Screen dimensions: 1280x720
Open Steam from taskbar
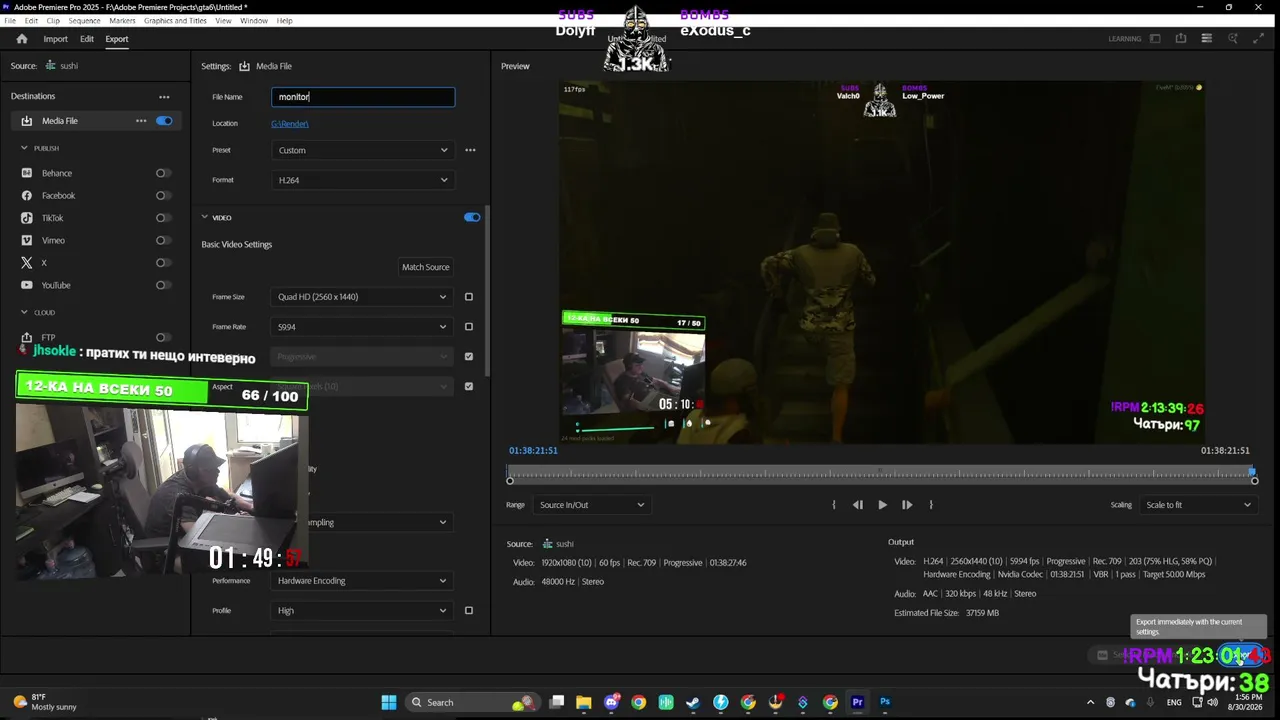pos(693,702)
